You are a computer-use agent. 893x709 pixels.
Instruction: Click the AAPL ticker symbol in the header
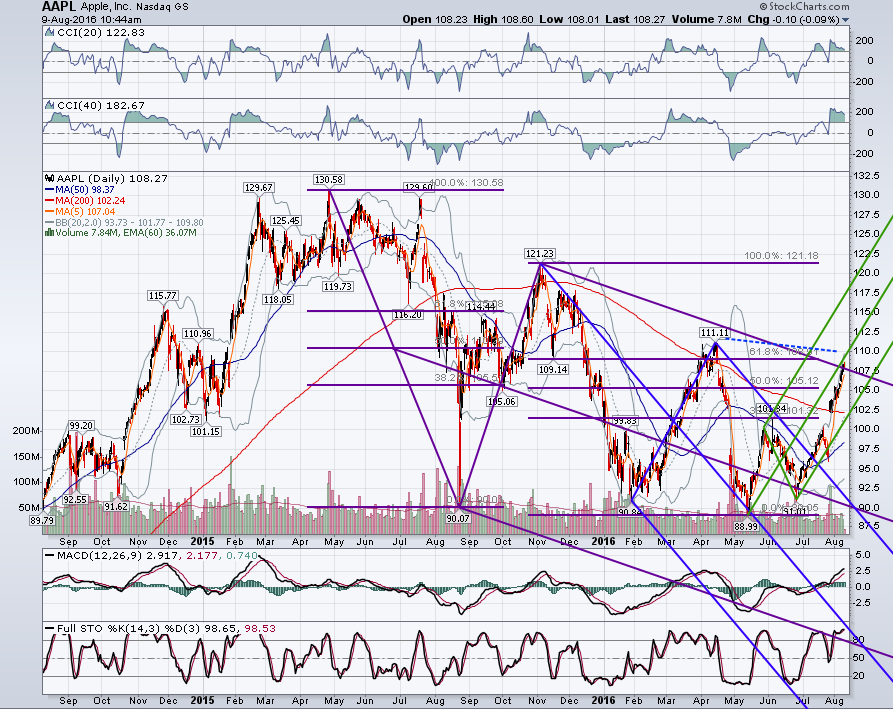point(59,7)
